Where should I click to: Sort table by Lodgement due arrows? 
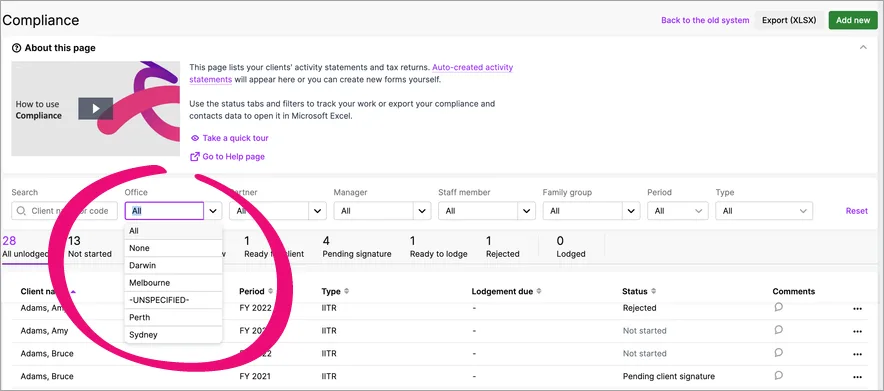pyautogui.click(x=538, y=291)
